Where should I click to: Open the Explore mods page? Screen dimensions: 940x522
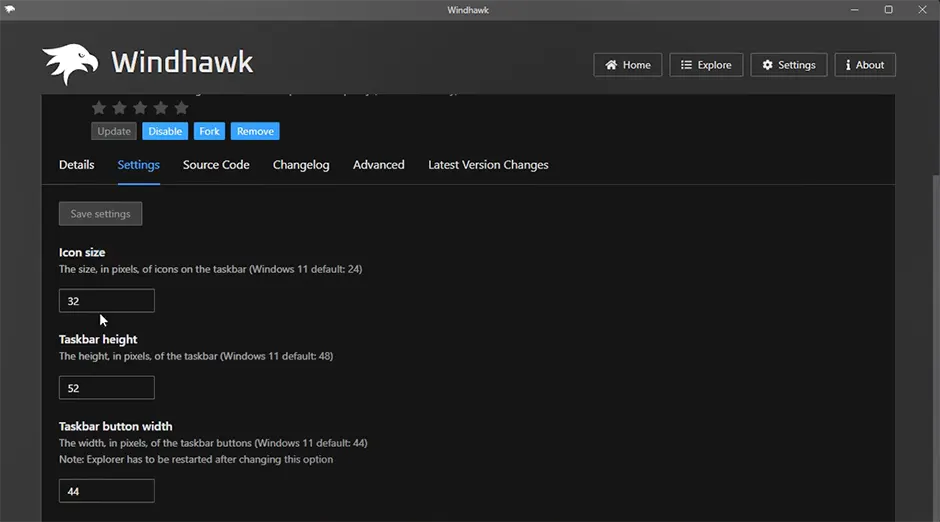point(706,65)
